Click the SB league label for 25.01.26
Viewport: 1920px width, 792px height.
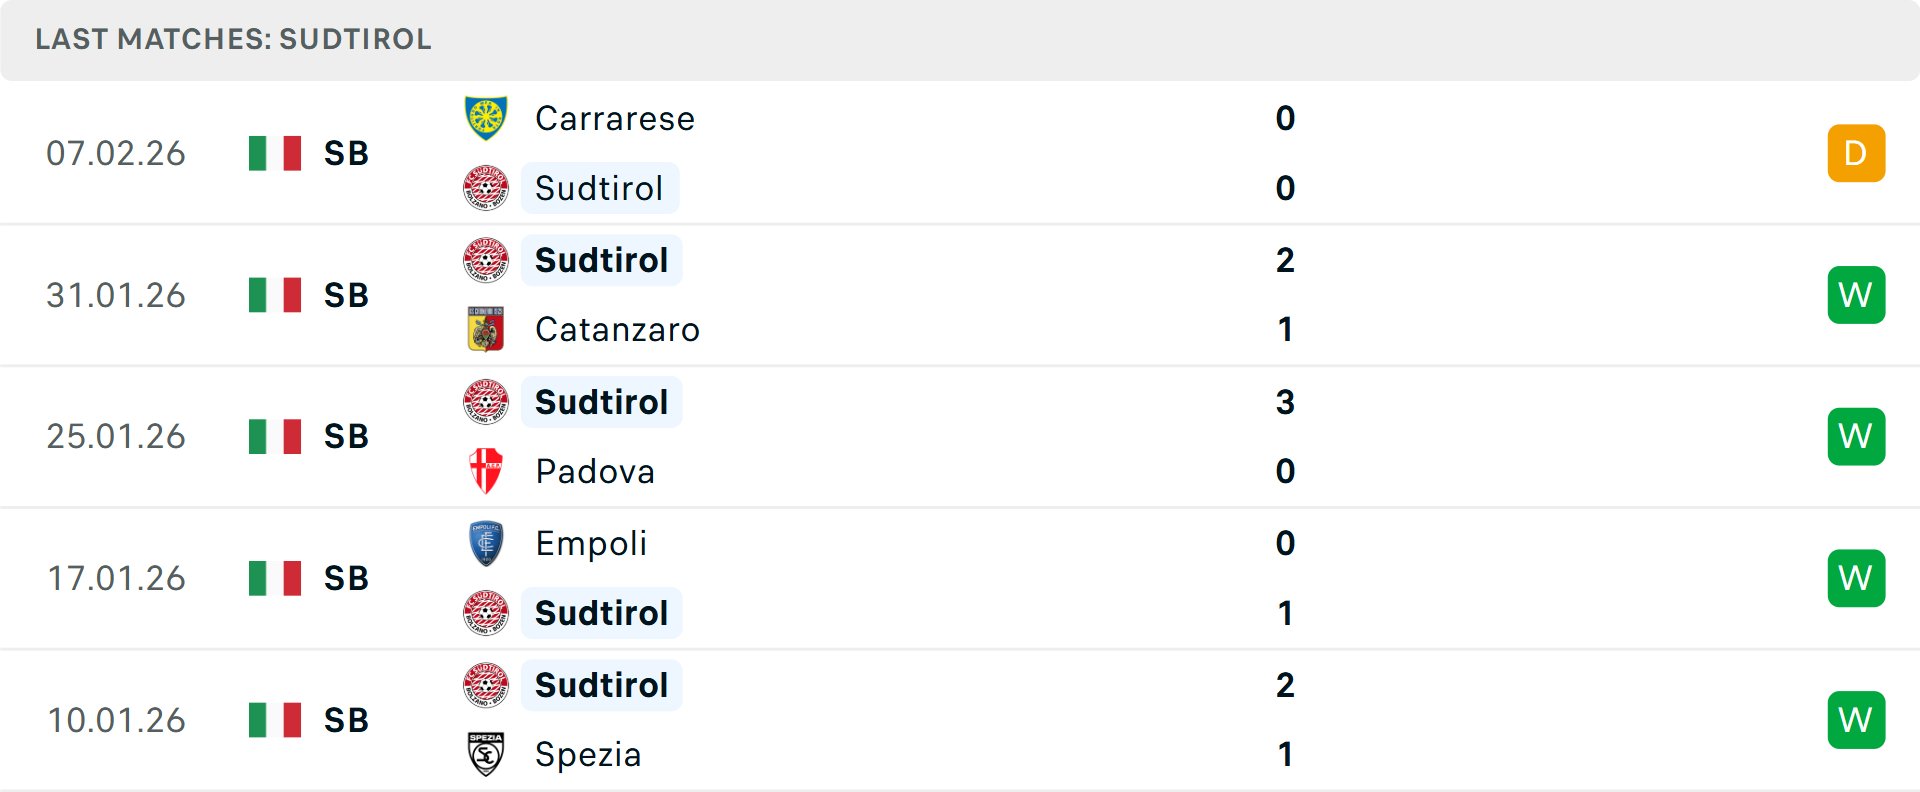[x=346, y=436]
